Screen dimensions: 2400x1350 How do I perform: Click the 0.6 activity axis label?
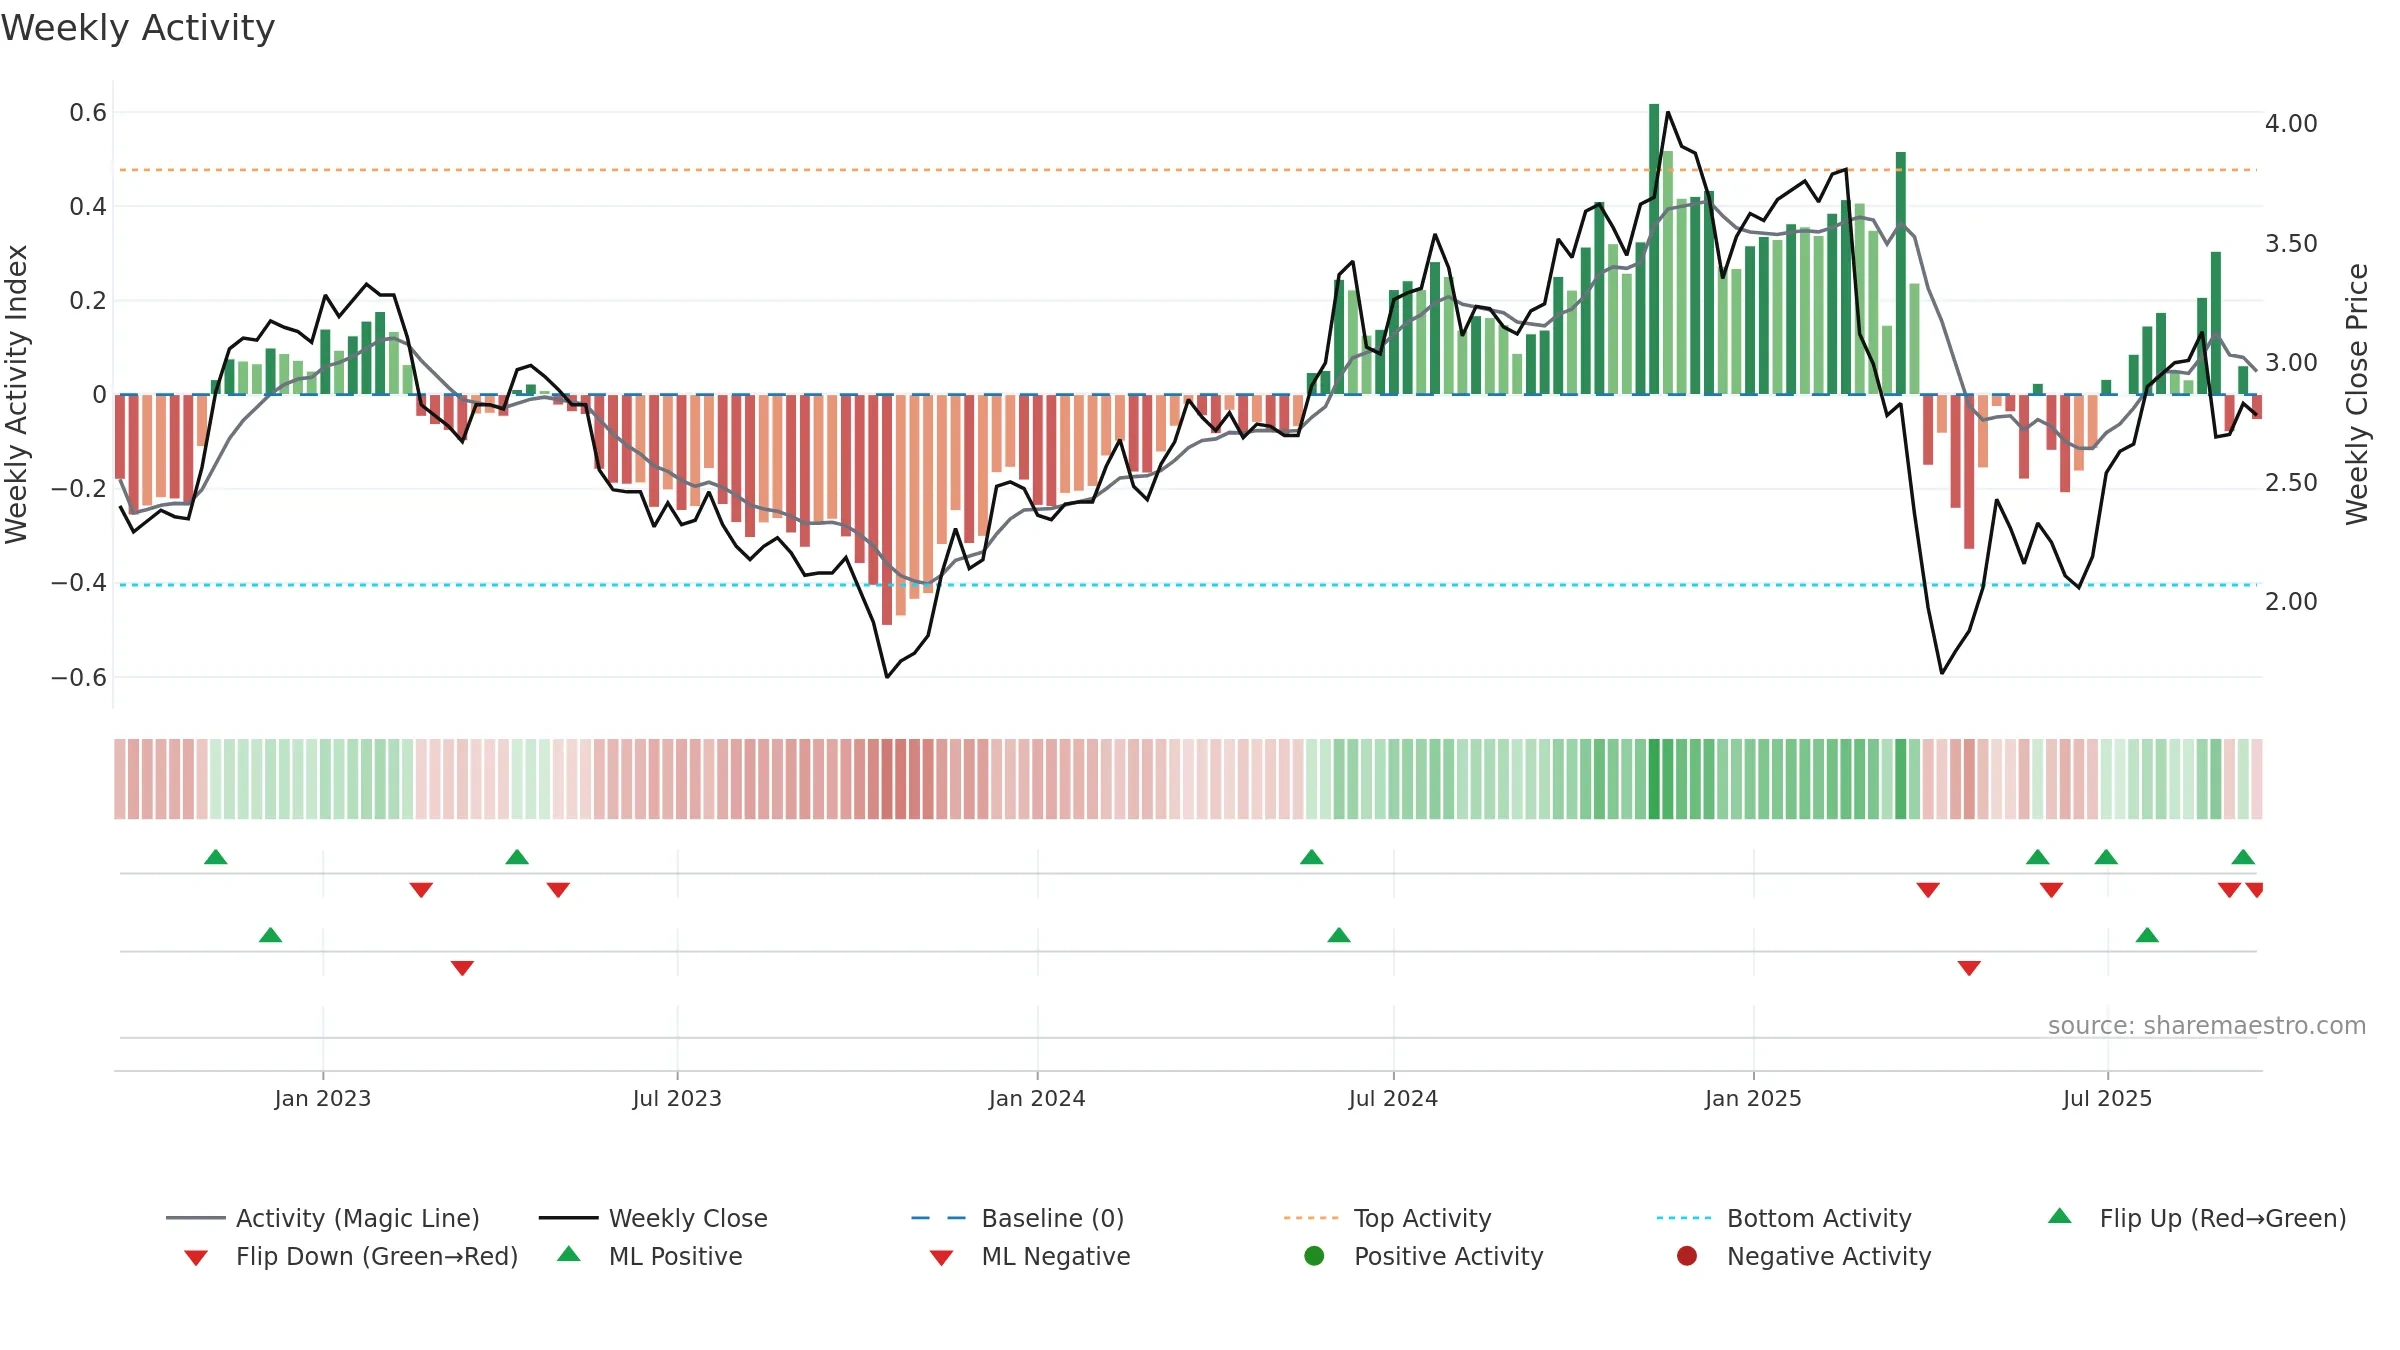point(88,113)
